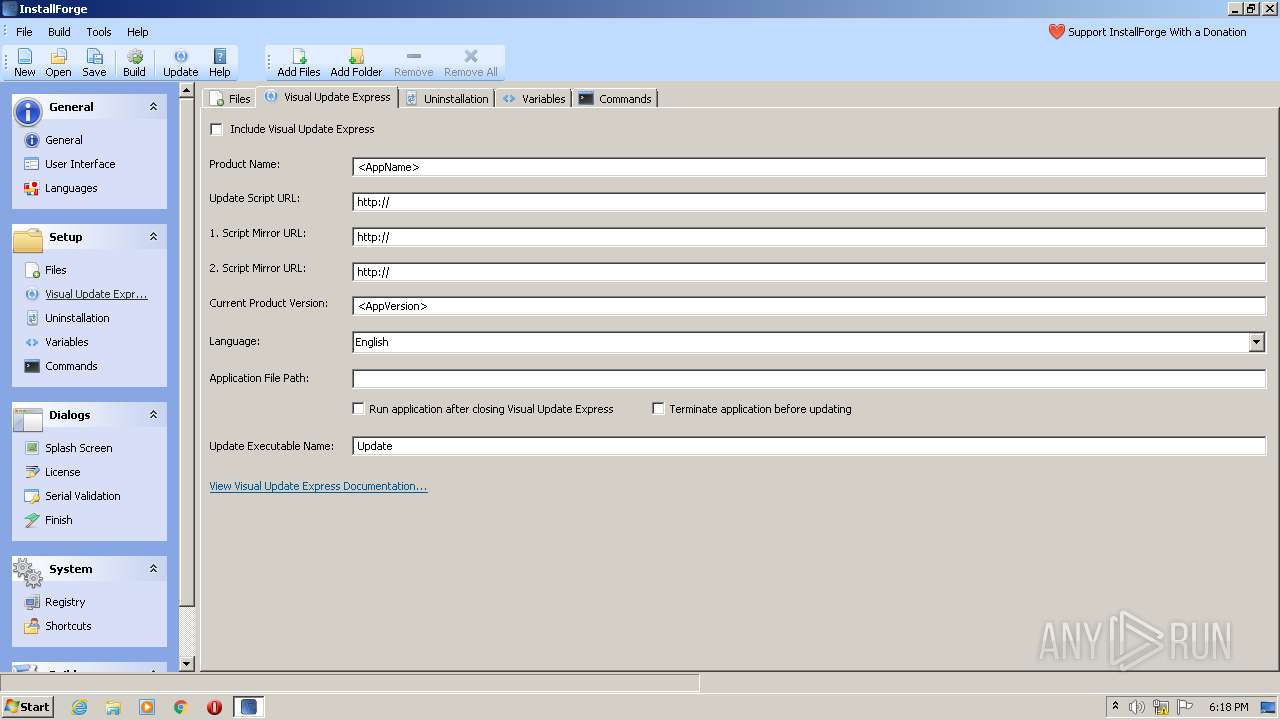
Task: Click the Update Script URL field
Action: 809,202
